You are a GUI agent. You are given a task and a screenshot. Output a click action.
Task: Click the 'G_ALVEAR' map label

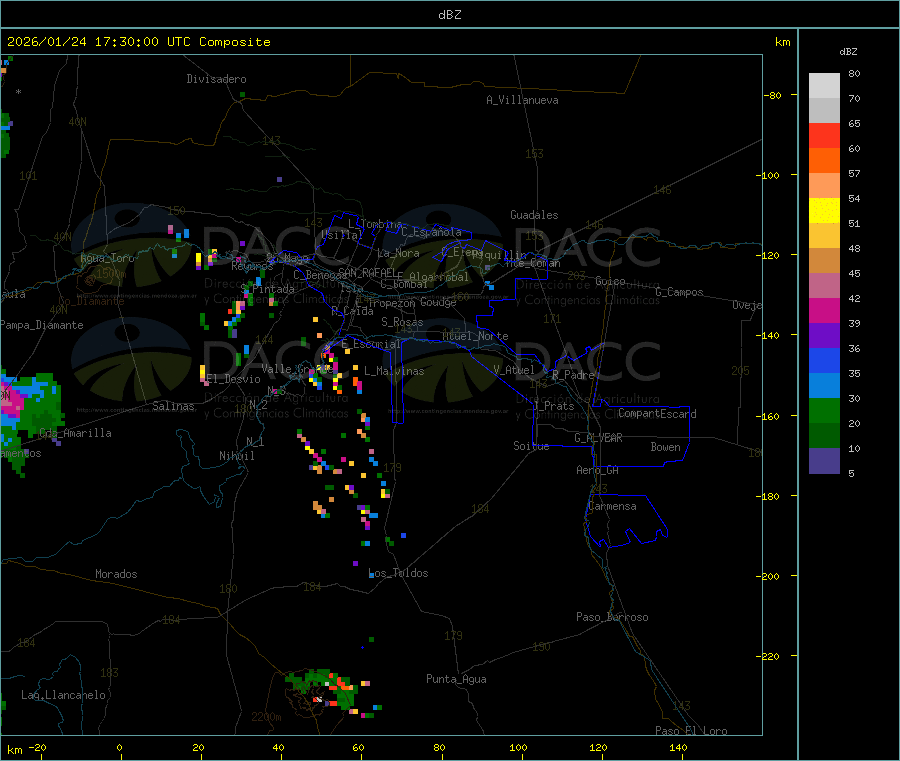598,438
